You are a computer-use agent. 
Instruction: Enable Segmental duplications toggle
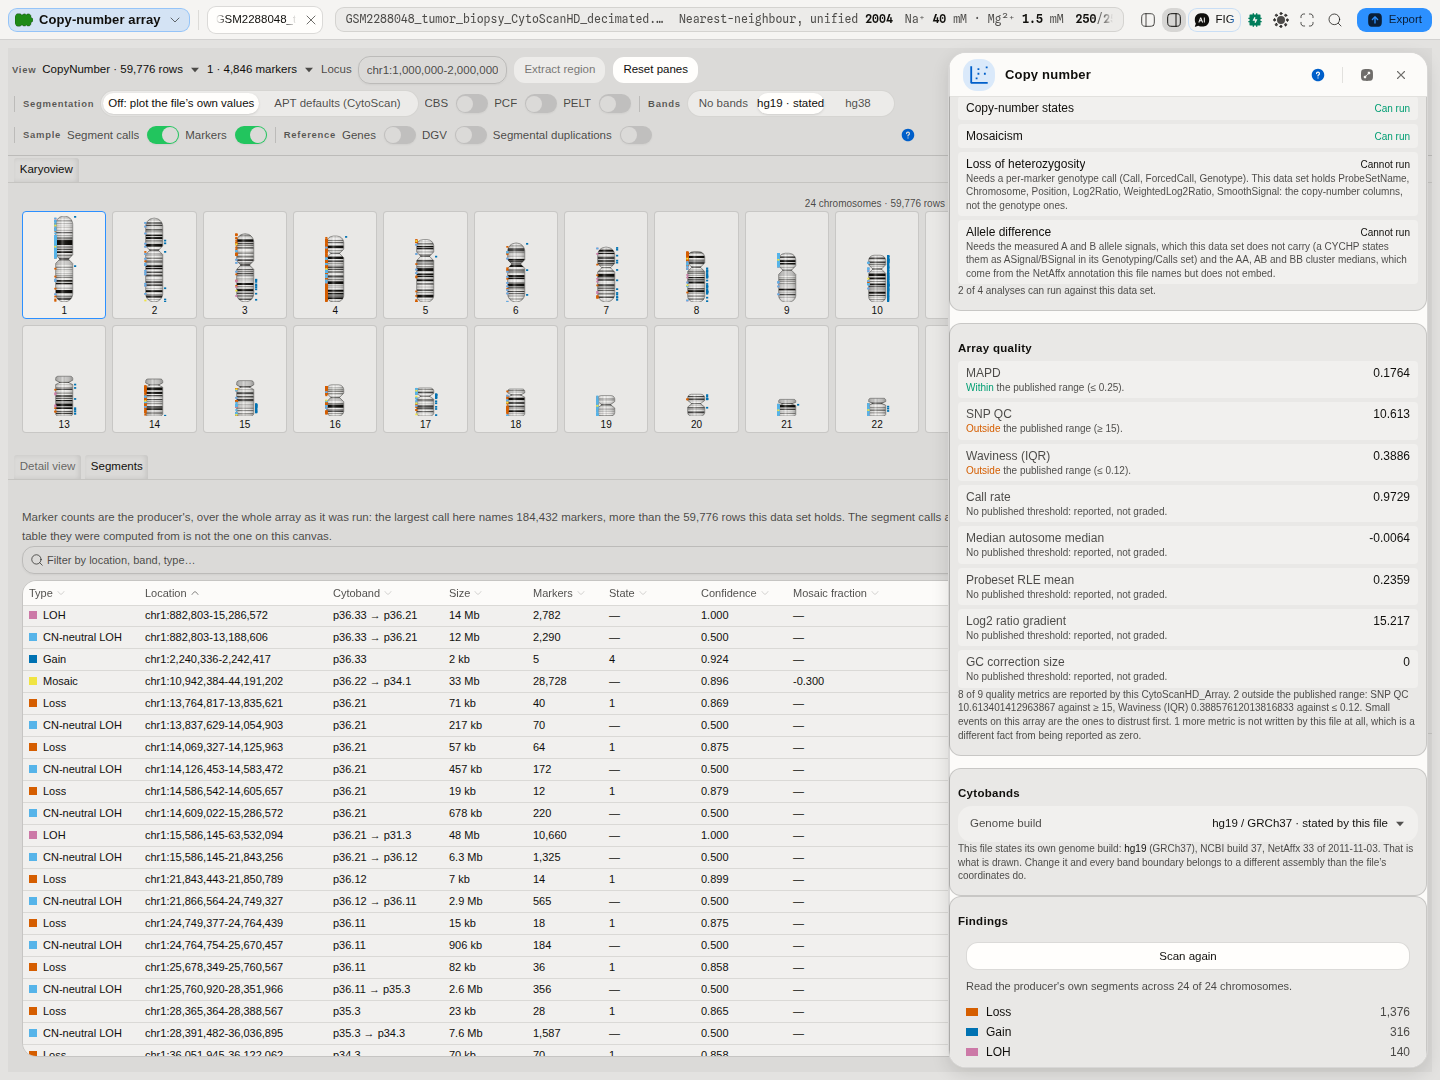point(636,135)
